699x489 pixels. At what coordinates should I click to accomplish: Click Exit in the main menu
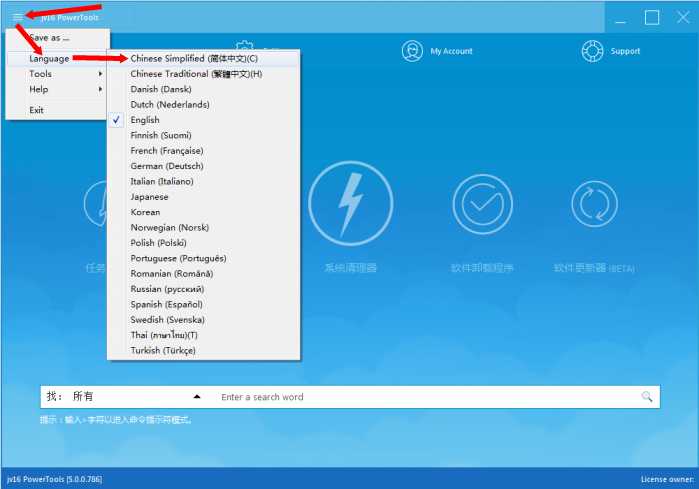pos(37,110)
